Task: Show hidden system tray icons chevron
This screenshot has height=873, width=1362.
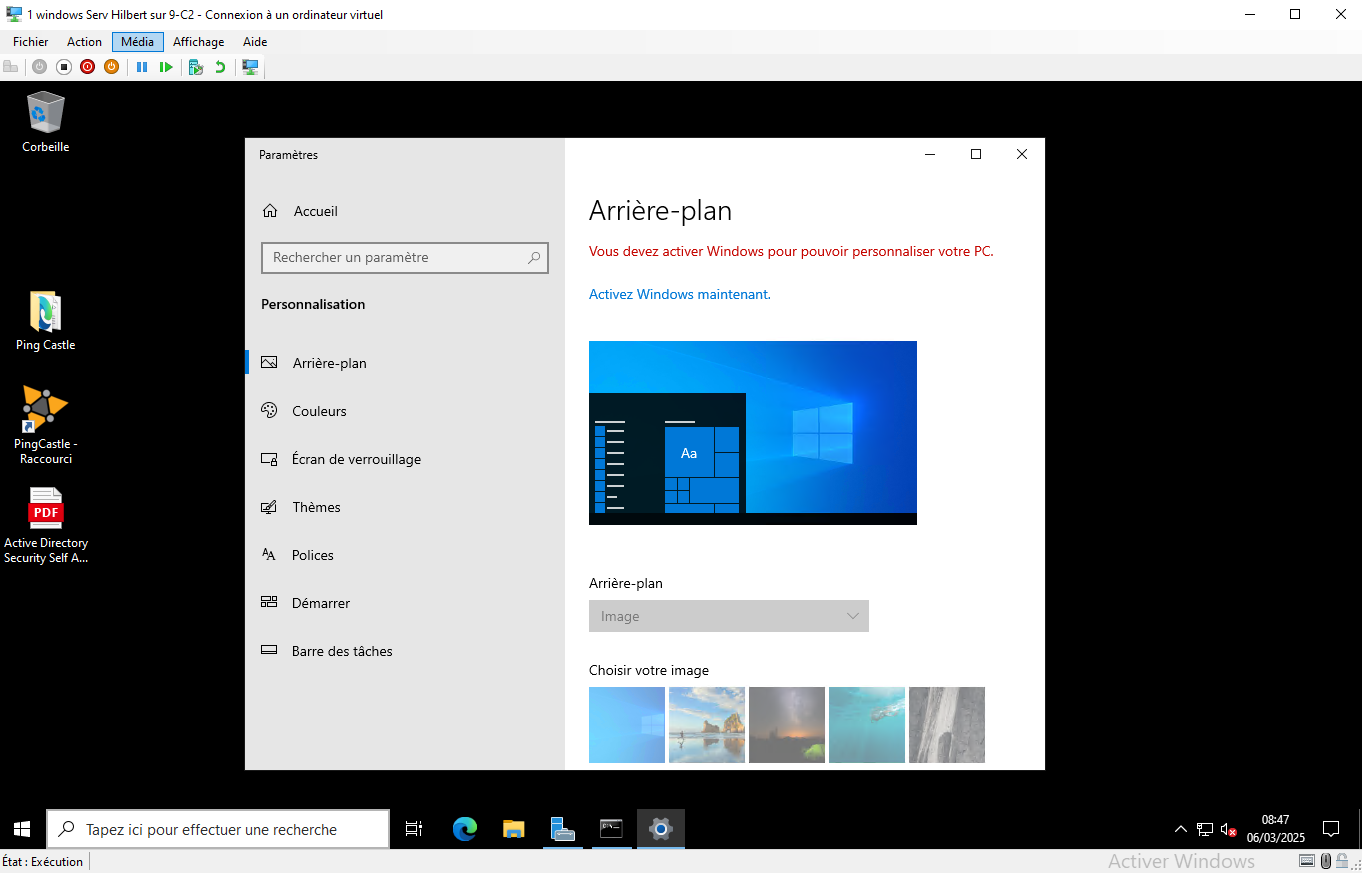Action: pyautogui.click(x=1180, y=829)
